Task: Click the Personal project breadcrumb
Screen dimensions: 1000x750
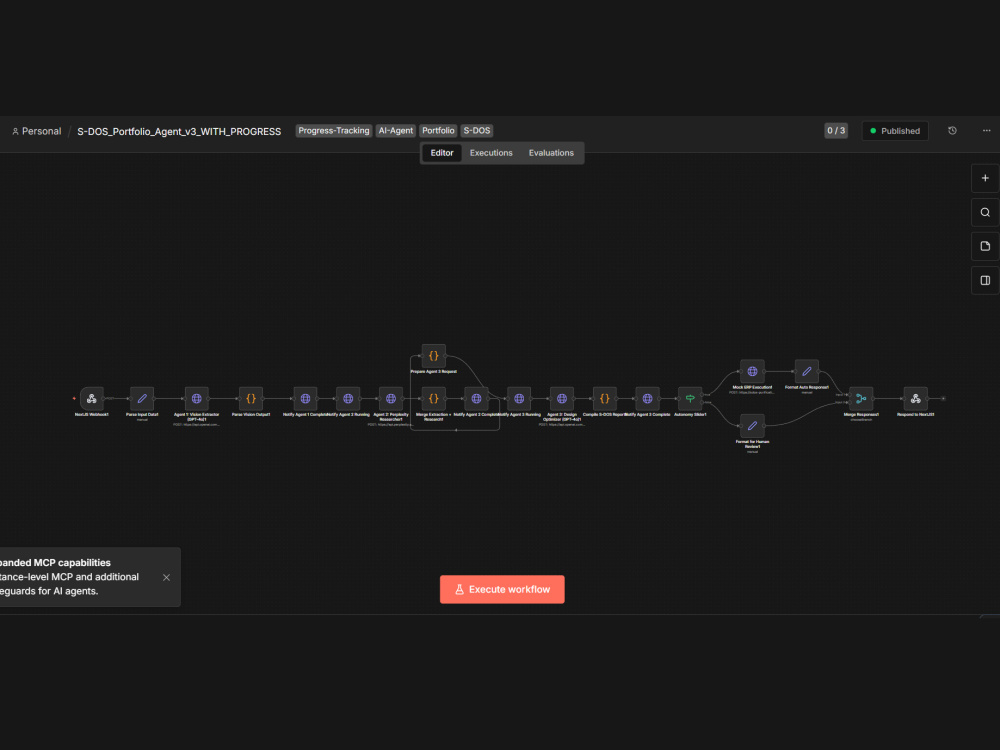Action: (36, 131)
